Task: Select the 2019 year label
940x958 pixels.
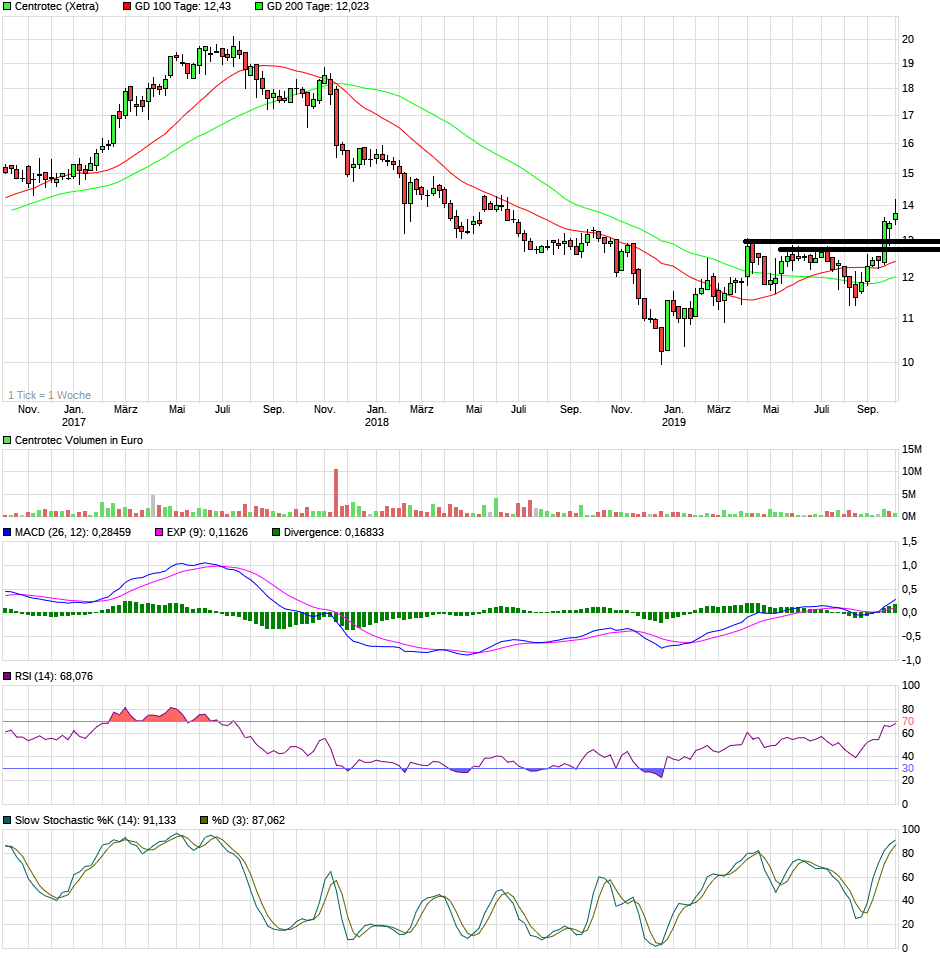Action: [673, 423]
